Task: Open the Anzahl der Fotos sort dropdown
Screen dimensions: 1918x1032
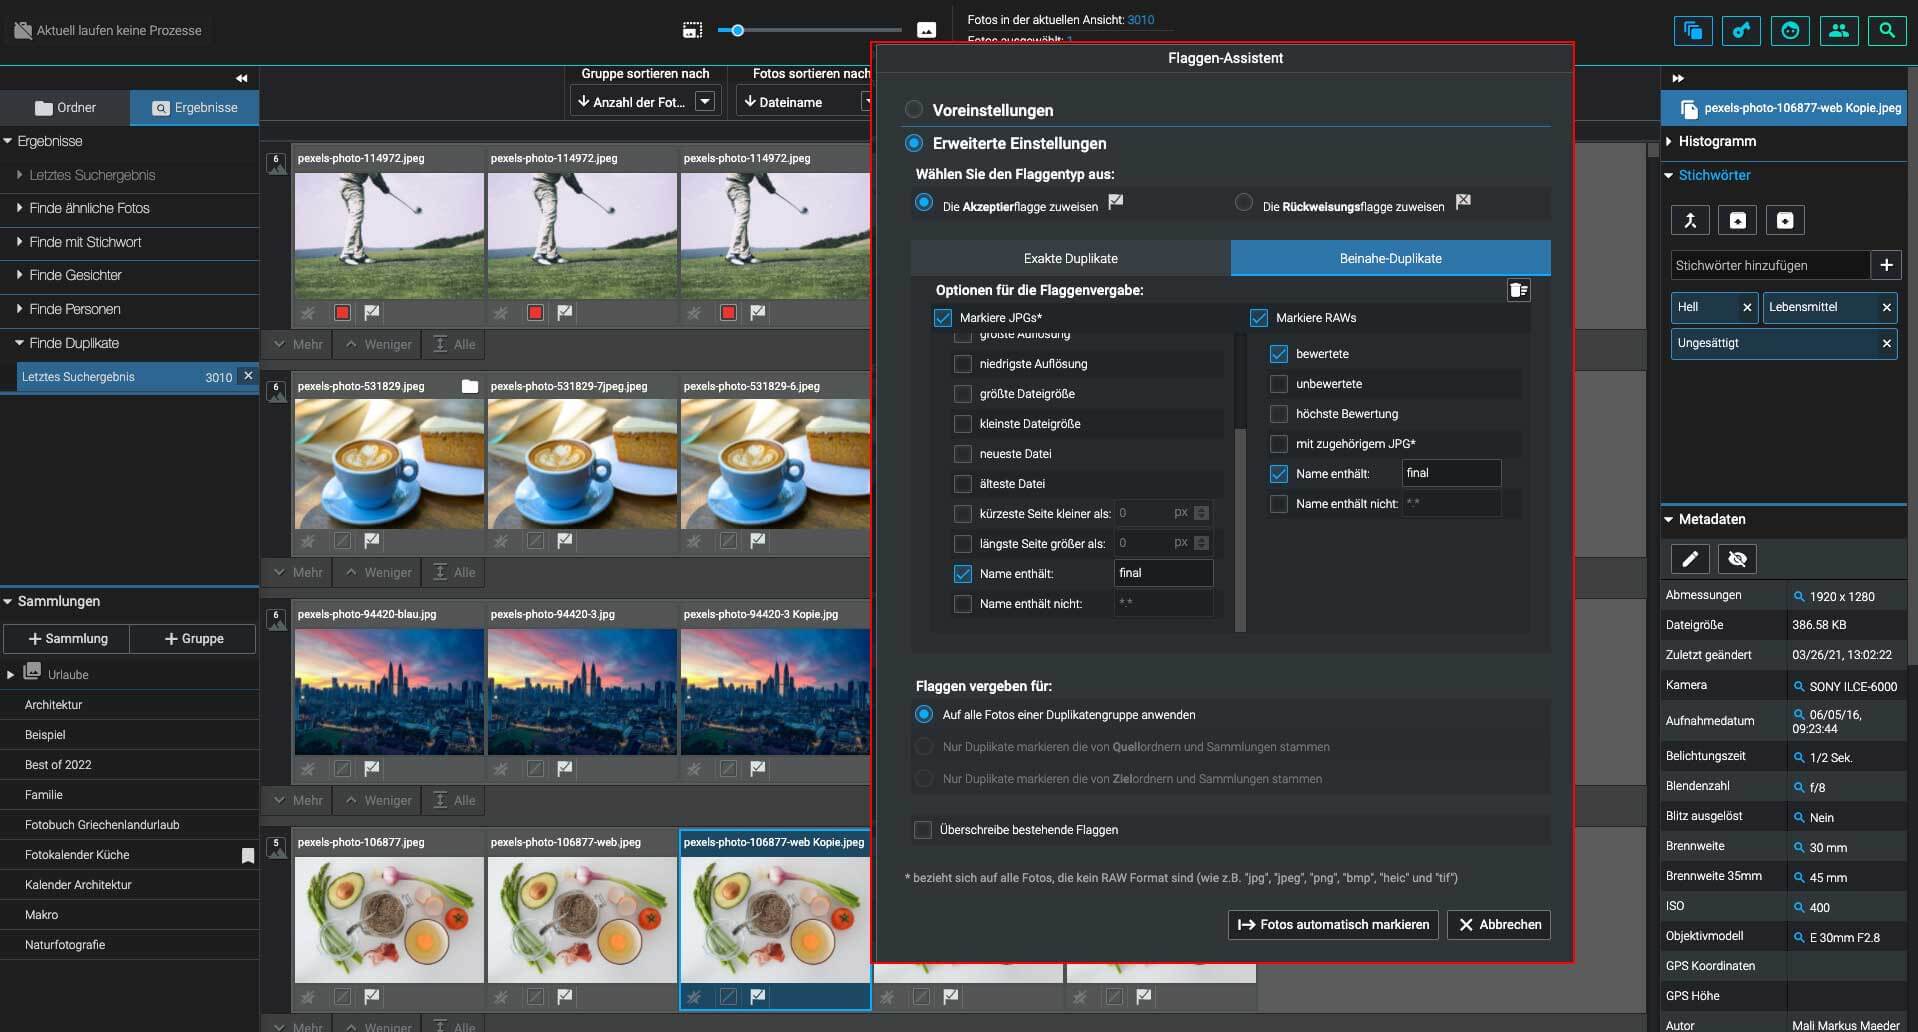Action: [x=705, y=100]
